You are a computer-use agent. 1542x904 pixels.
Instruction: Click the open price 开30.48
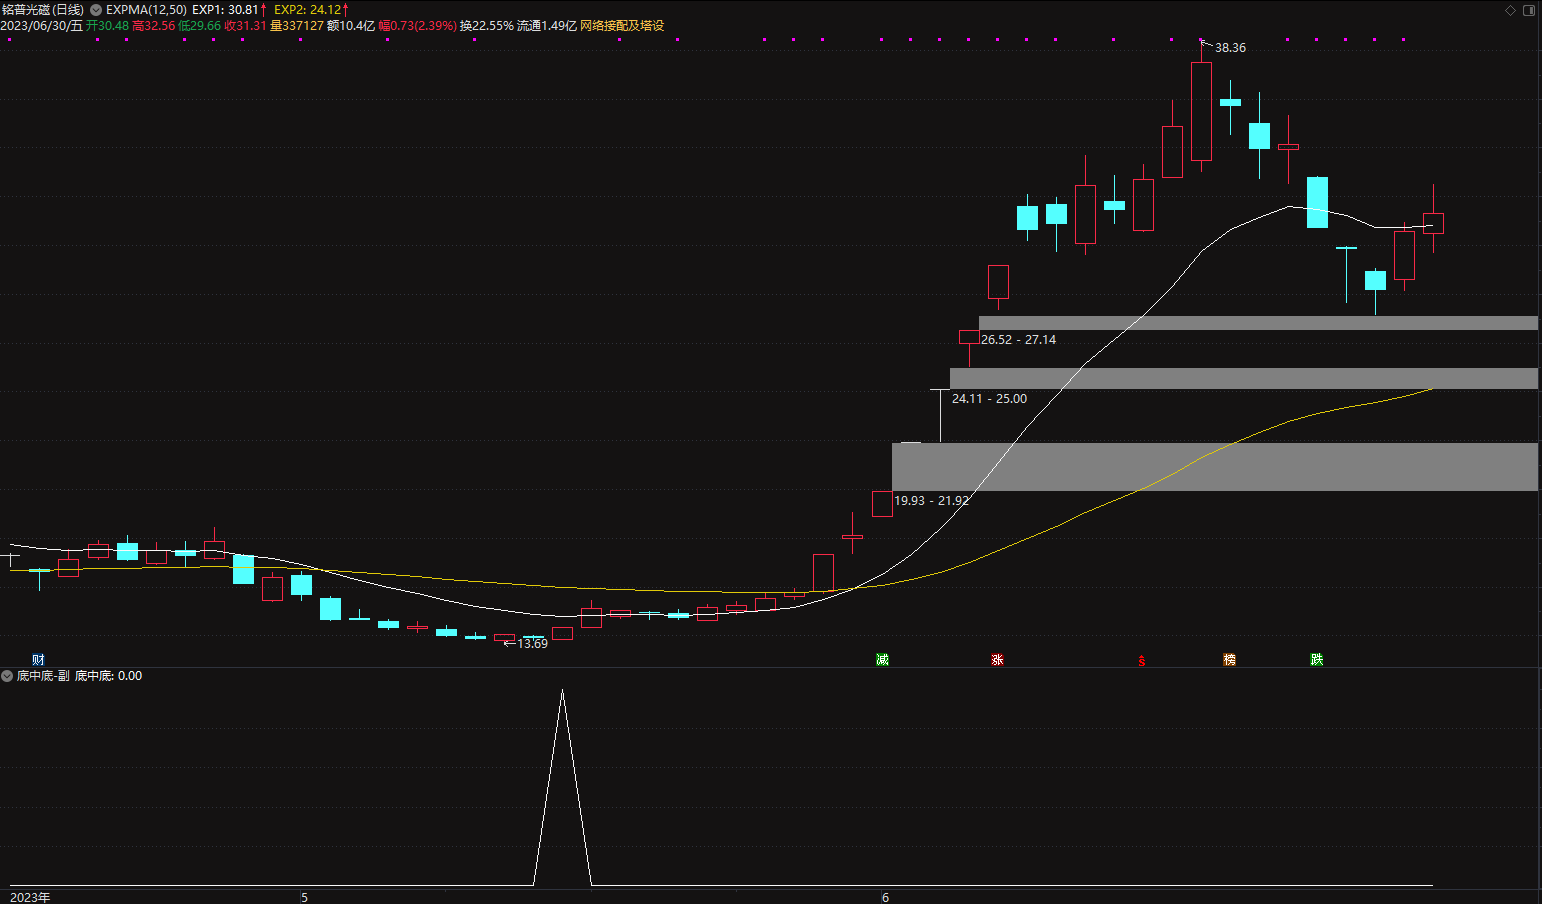107,26
